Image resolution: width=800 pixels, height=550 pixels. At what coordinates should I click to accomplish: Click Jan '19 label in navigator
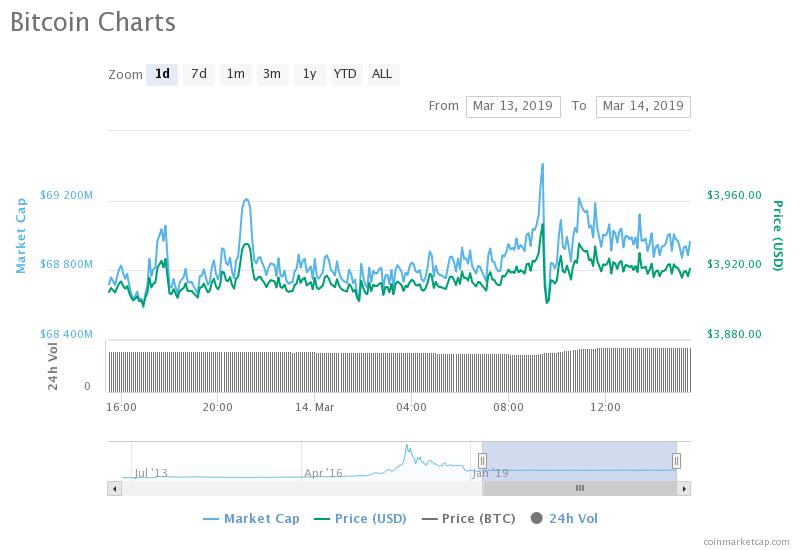click(x=490, y=473)
